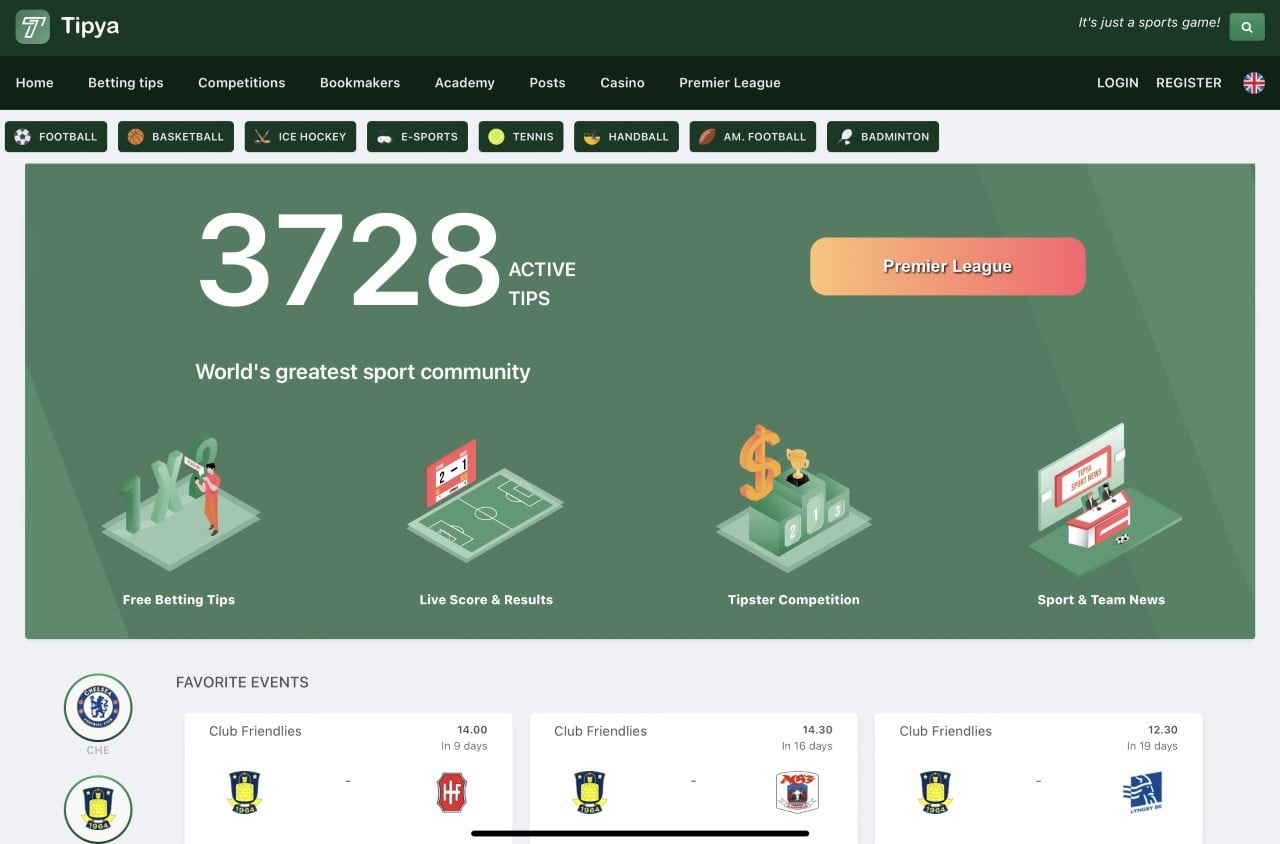
Task: Open the Academy navigation item
Action: (464, 83)
